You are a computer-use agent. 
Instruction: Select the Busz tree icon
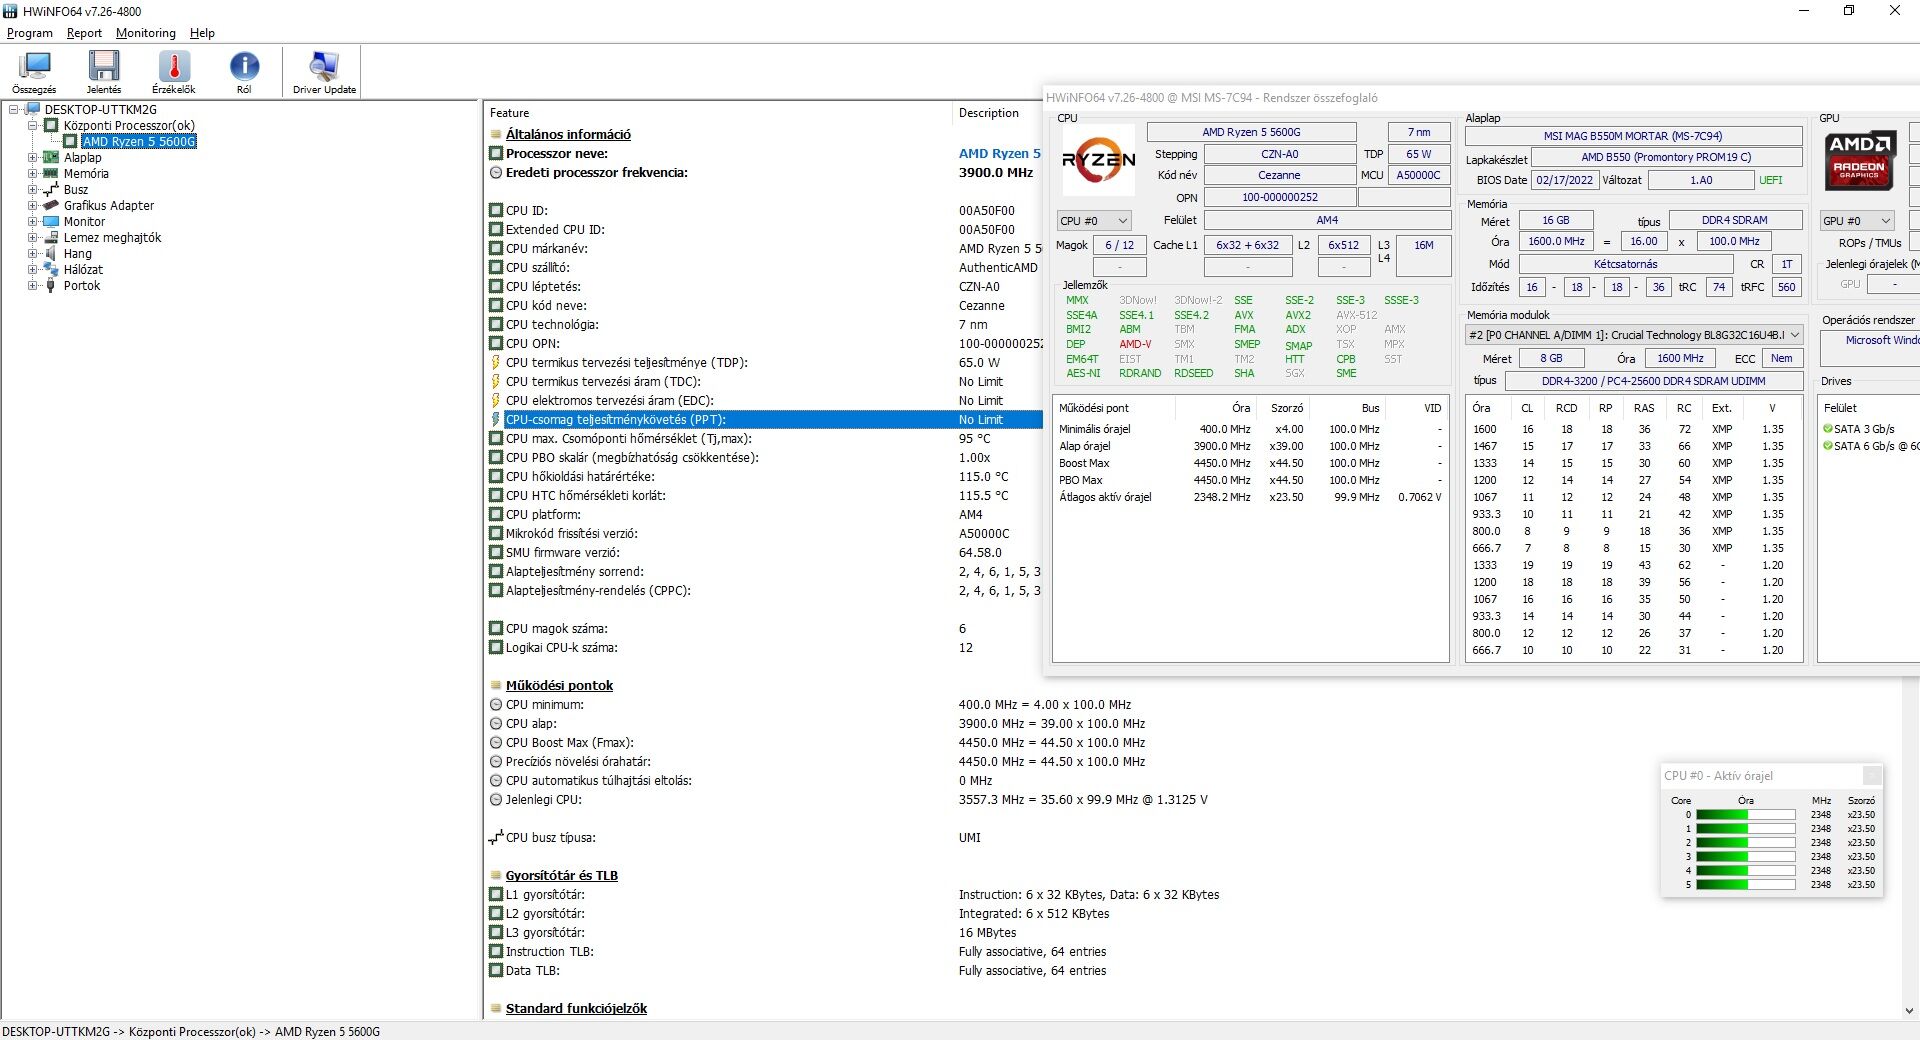coord(51,189)
